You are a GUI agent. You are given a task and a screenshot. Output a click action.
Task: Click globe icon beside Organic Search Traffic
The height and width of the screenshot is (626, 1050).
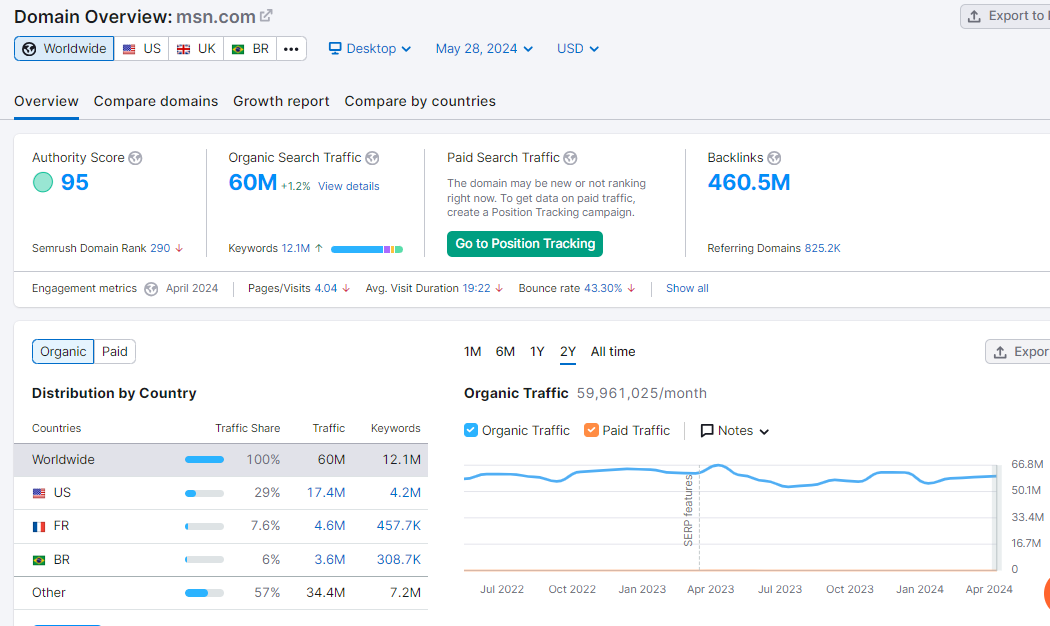(372, 158)
